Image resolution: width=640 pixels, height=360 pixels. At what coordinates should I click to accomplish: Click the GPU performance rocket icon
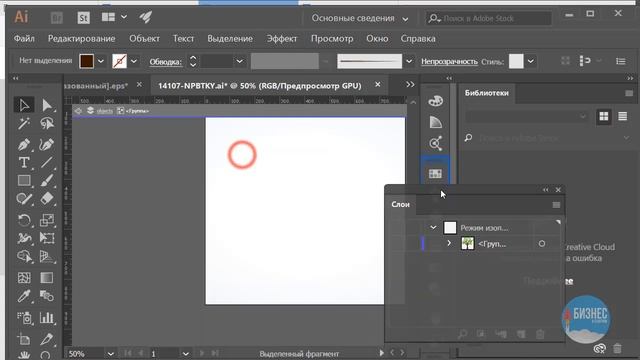(x=145, y=17)
